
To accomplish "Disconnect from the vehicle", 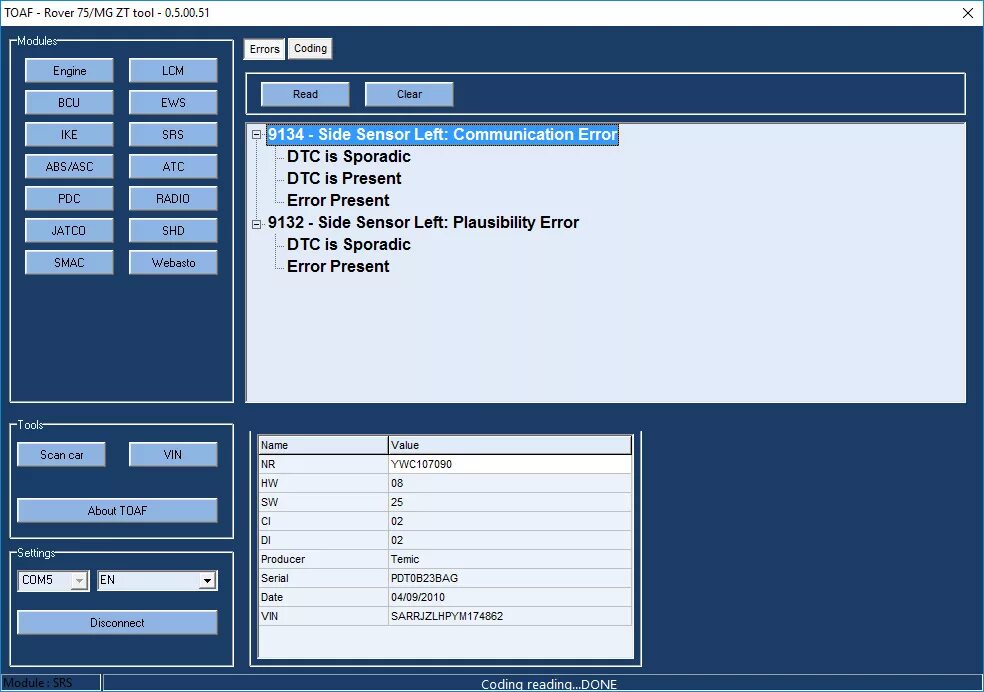I will coord(117,623).
